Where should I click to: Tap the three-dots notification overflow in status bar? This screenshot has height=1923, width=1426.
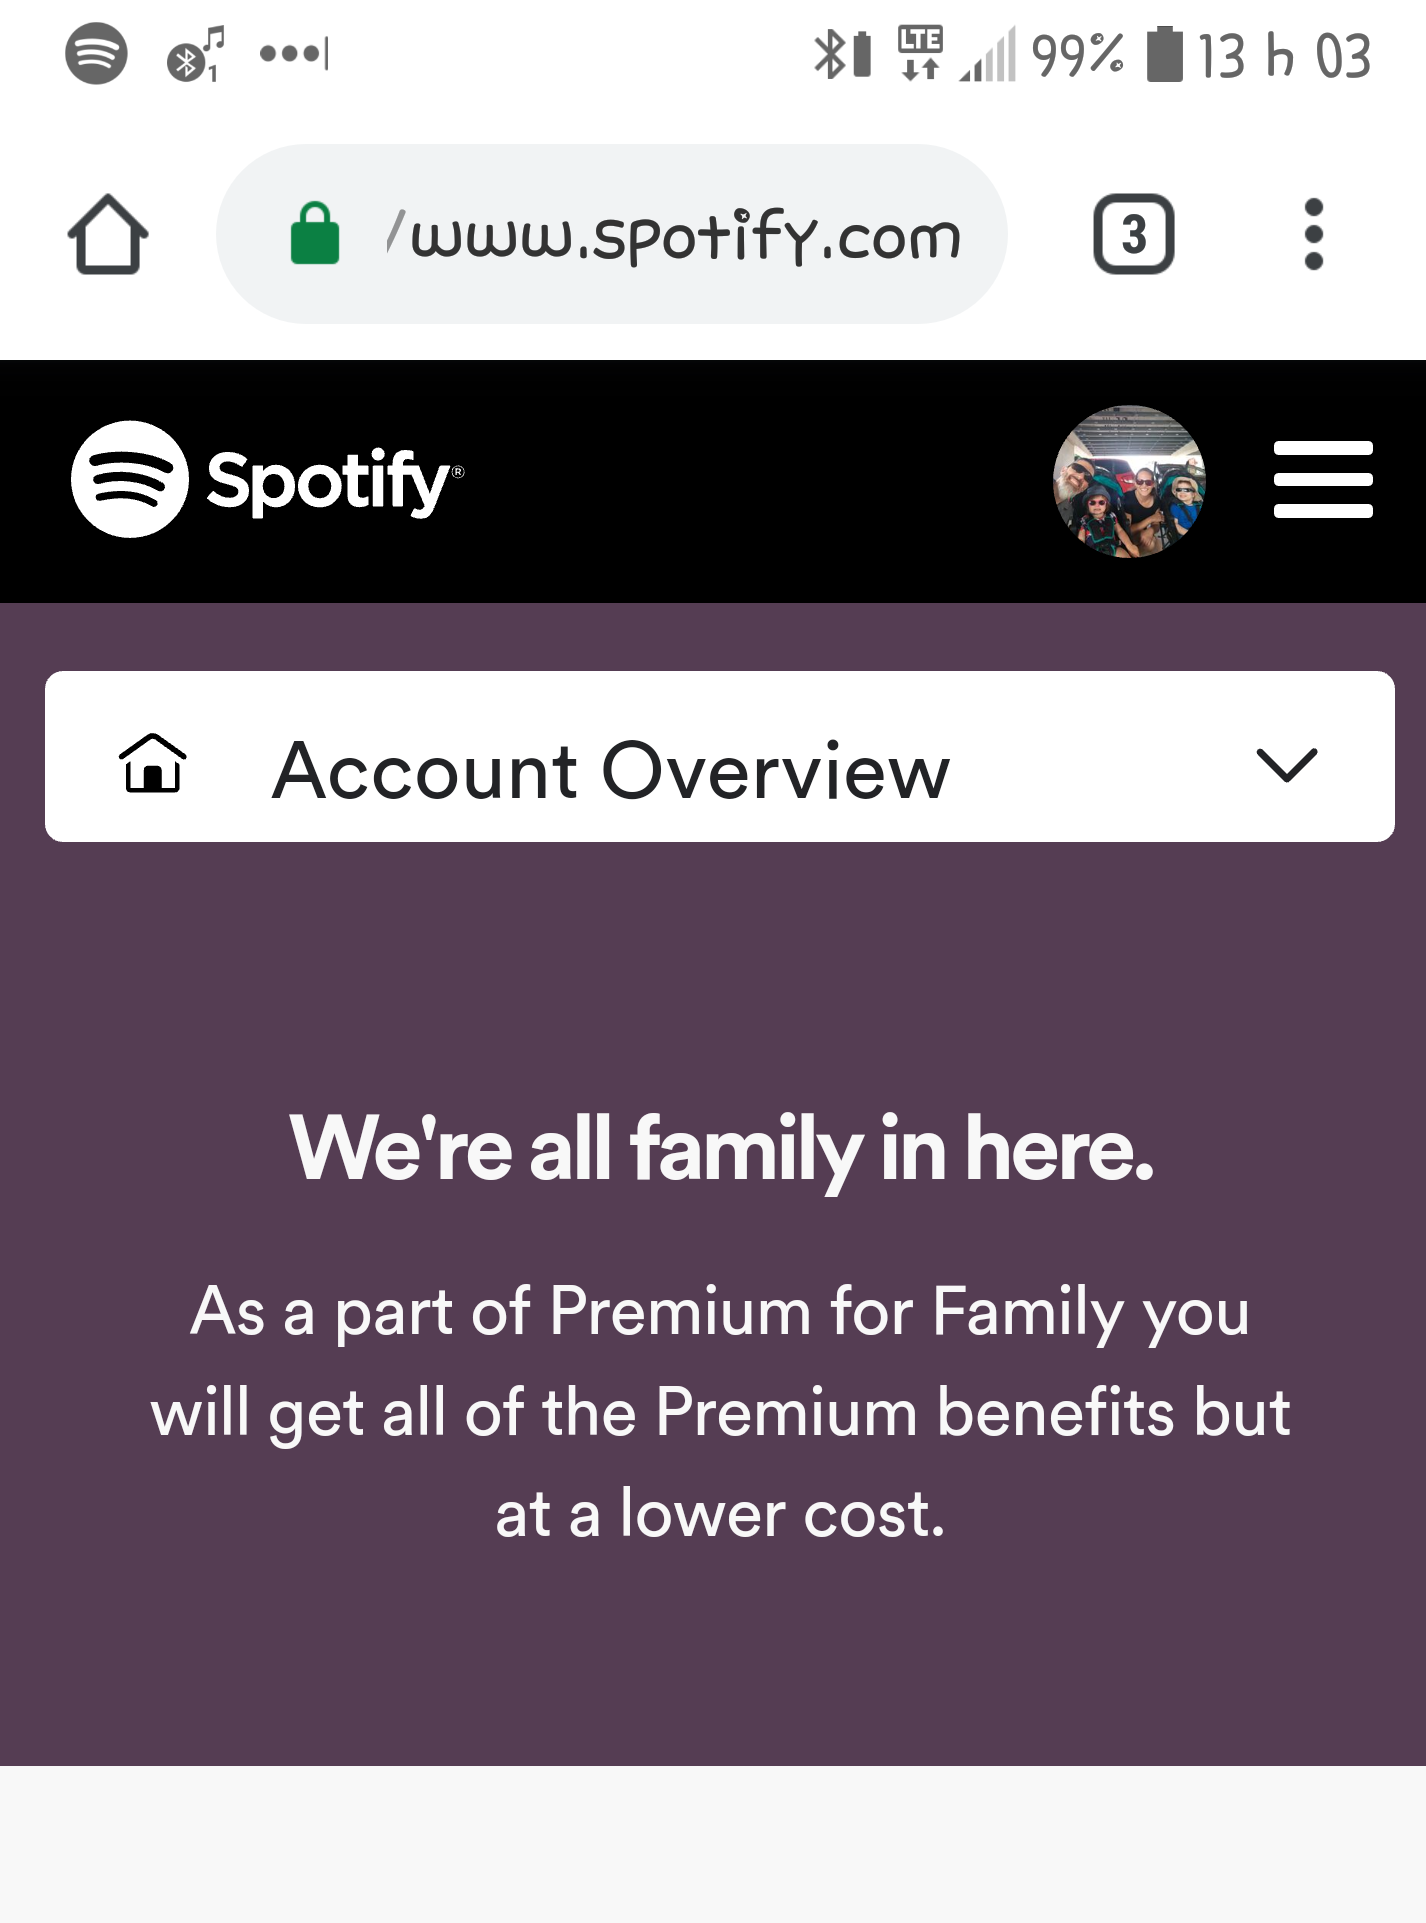tap(293, 53)
